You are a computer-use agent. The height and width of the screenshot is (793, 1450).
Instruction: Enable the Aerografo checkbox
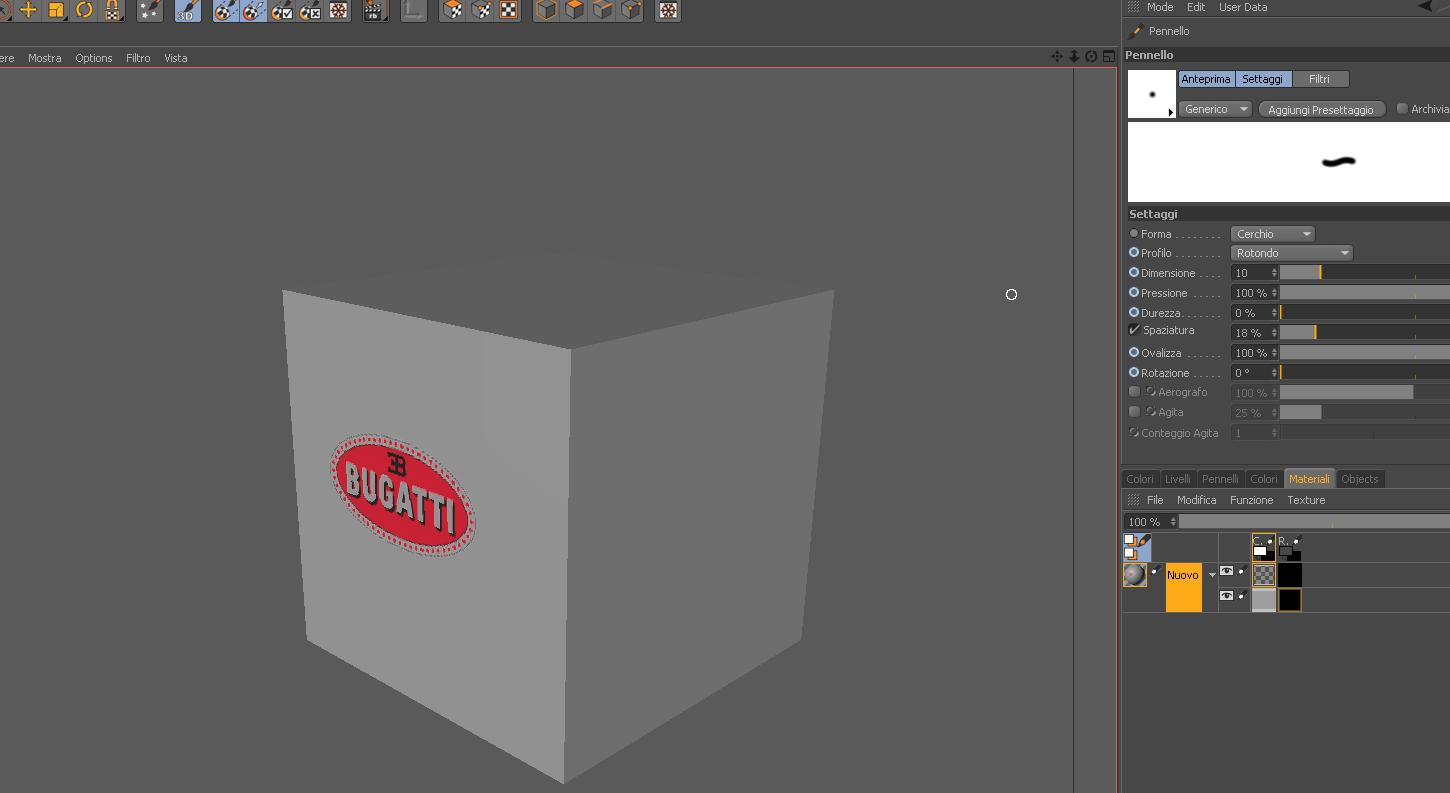[1134, 392]
